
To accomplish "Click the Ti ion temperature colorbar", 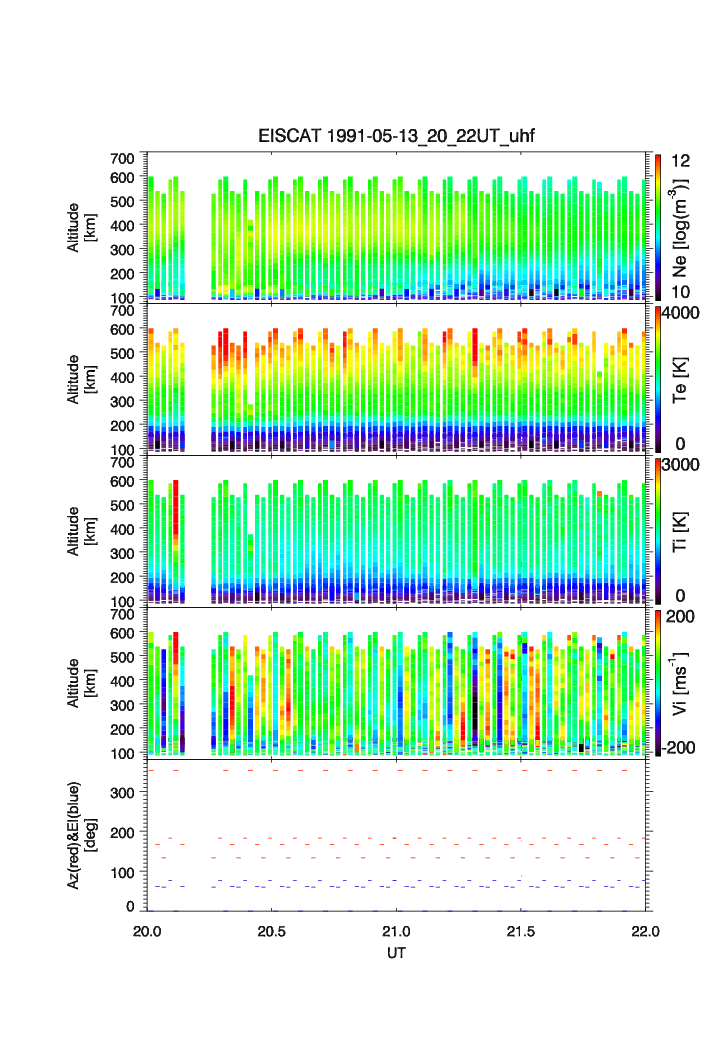I will click(658, 530).
